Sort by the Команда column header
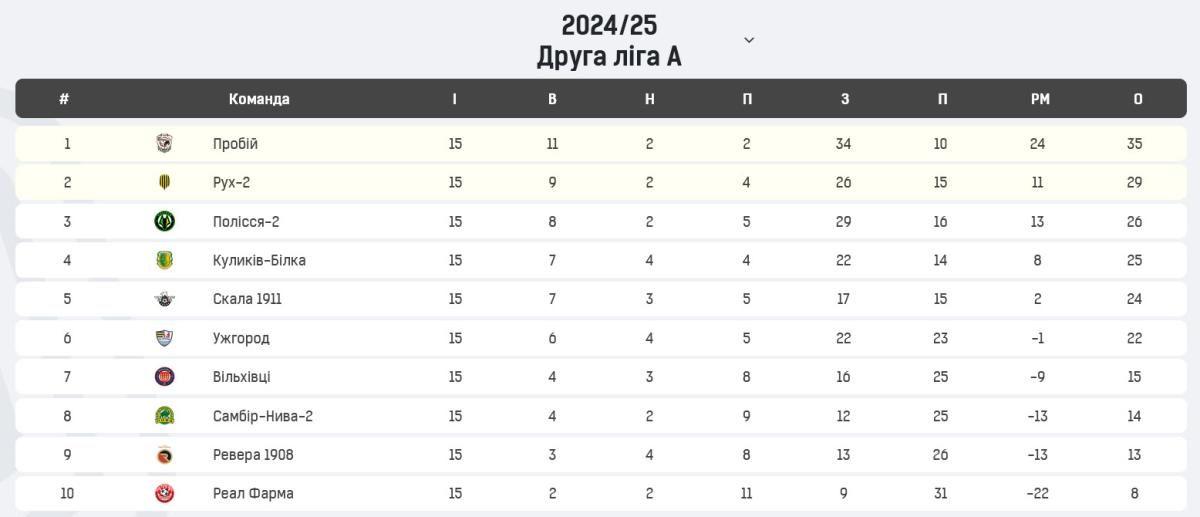 click(x=259, y=99)
